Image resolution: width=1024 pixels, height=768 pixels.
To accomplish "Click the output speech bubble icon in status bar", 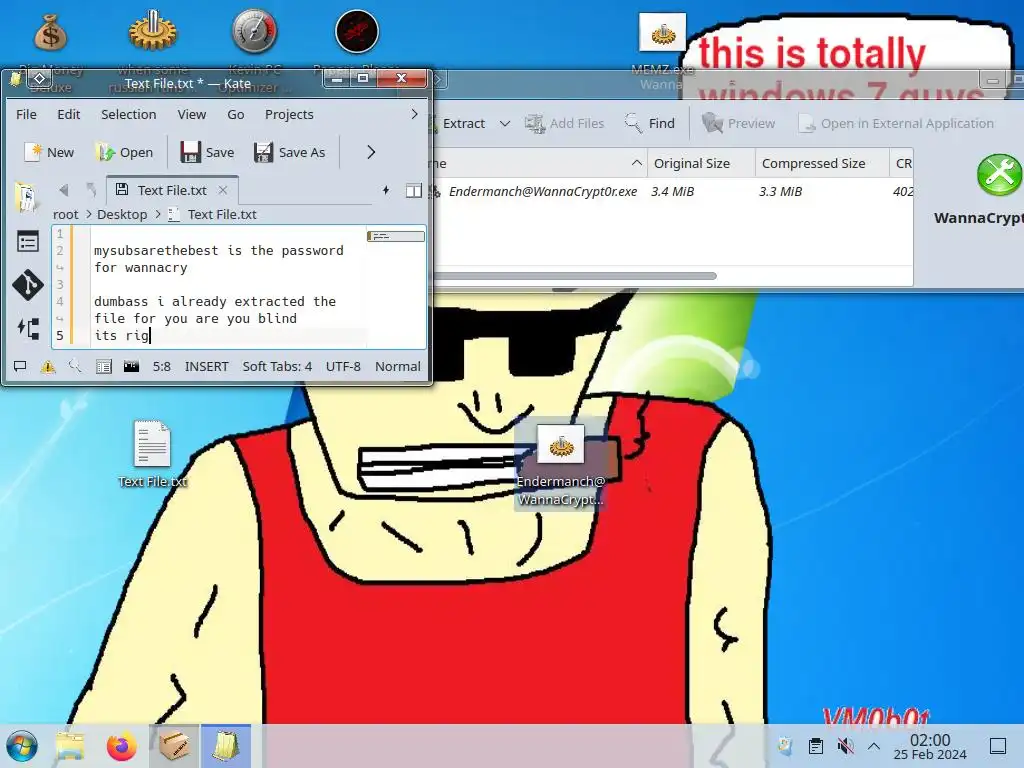I will (x=20, y=366).
